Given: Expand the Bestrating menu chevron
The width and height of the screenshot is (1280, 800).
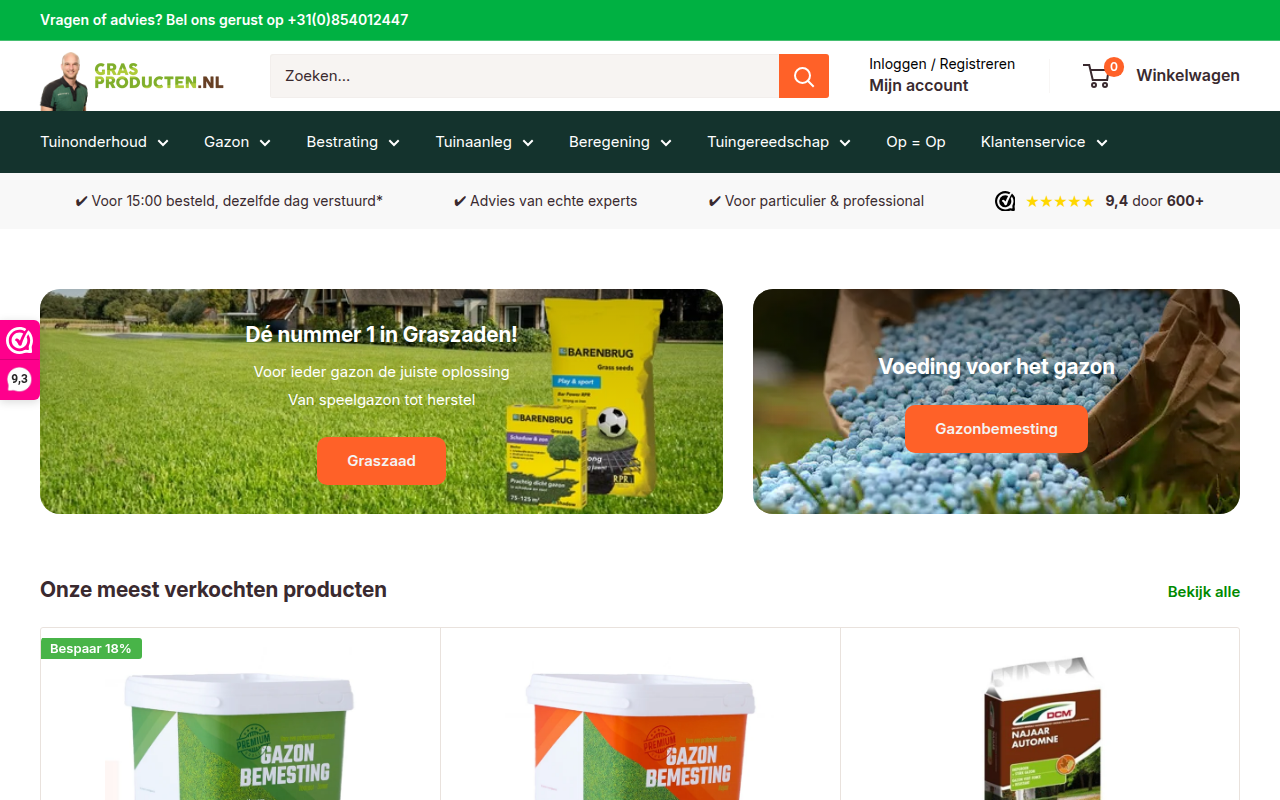Looking at the screenshot, I should point(394,143).
